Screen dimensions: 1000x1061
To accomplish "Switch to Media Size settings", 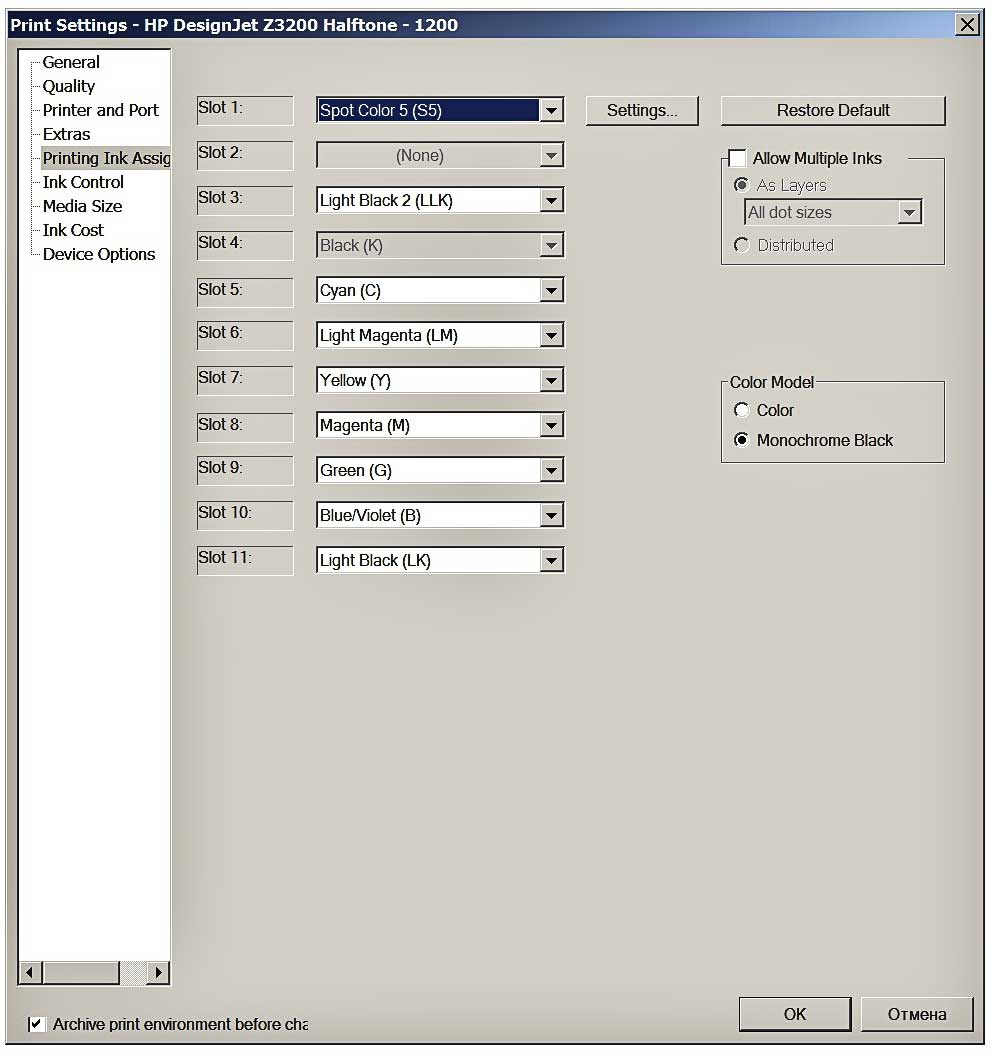I will [83, 206].
